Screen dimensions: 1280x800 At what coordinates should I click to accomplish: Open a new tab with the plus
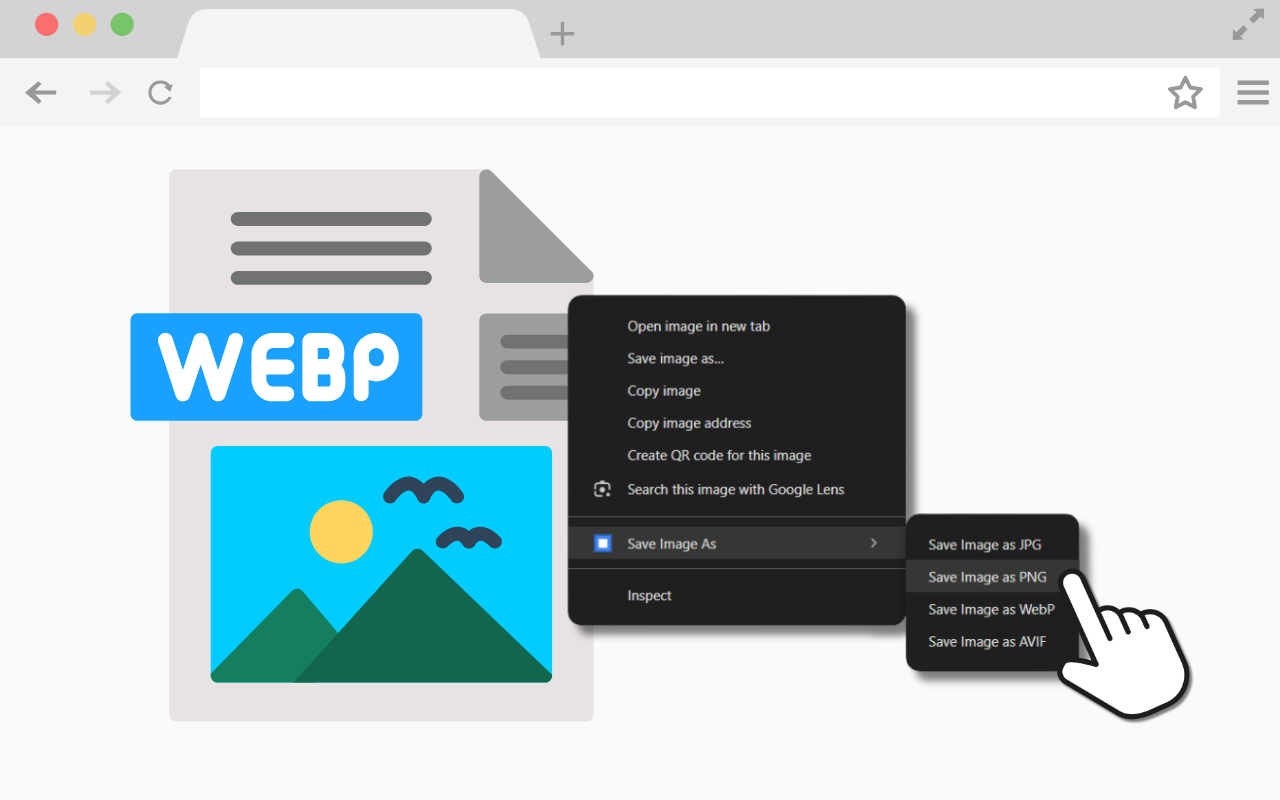pos(562,33)
